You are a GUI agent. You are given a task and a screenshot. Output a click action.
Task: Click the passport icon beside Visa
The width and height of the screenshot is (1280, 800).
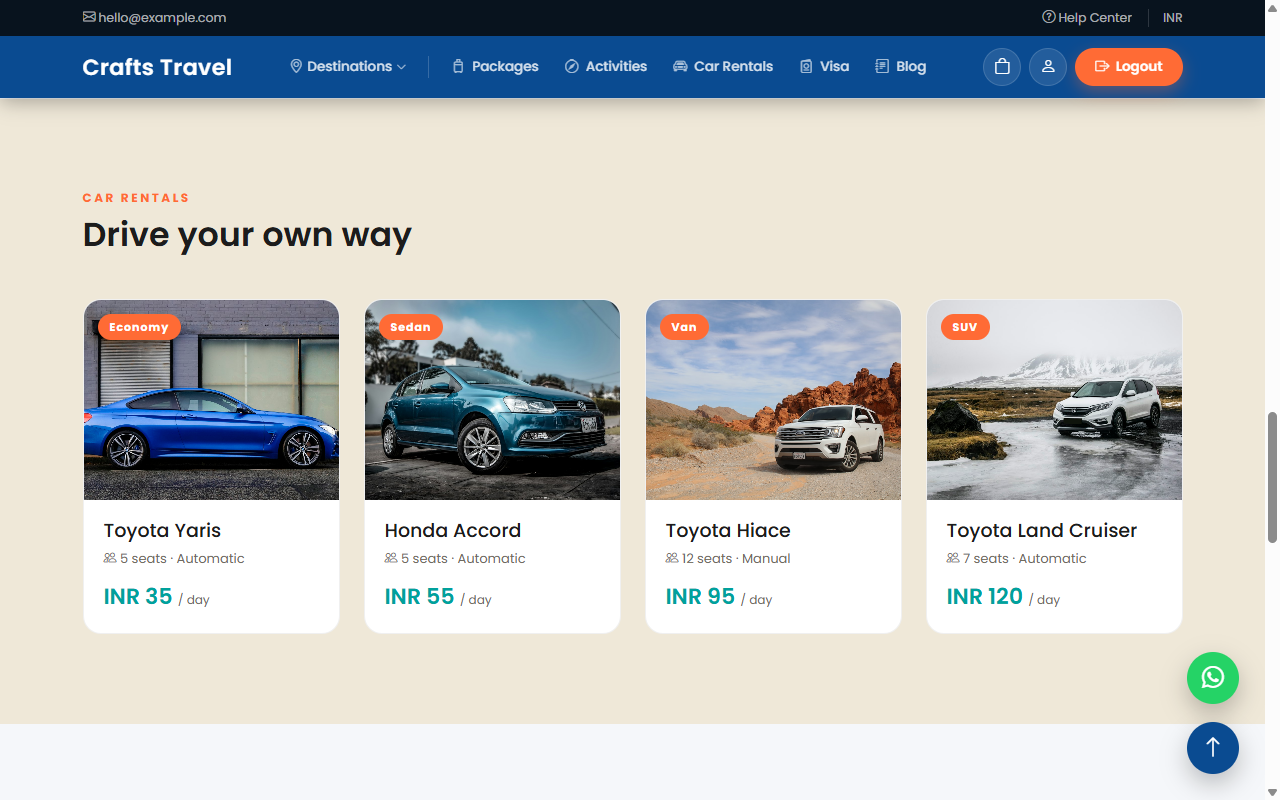806,67
